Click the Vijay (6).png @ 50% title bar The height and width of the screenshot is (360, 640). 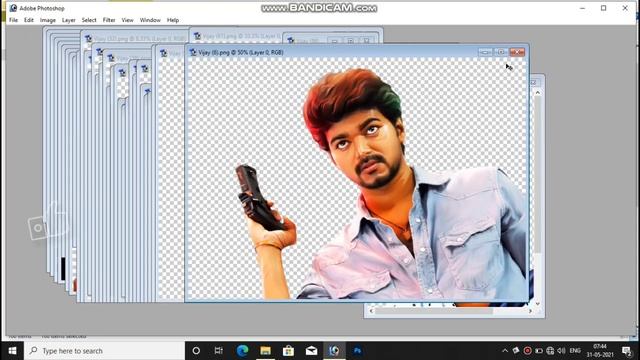coord(241,52)
